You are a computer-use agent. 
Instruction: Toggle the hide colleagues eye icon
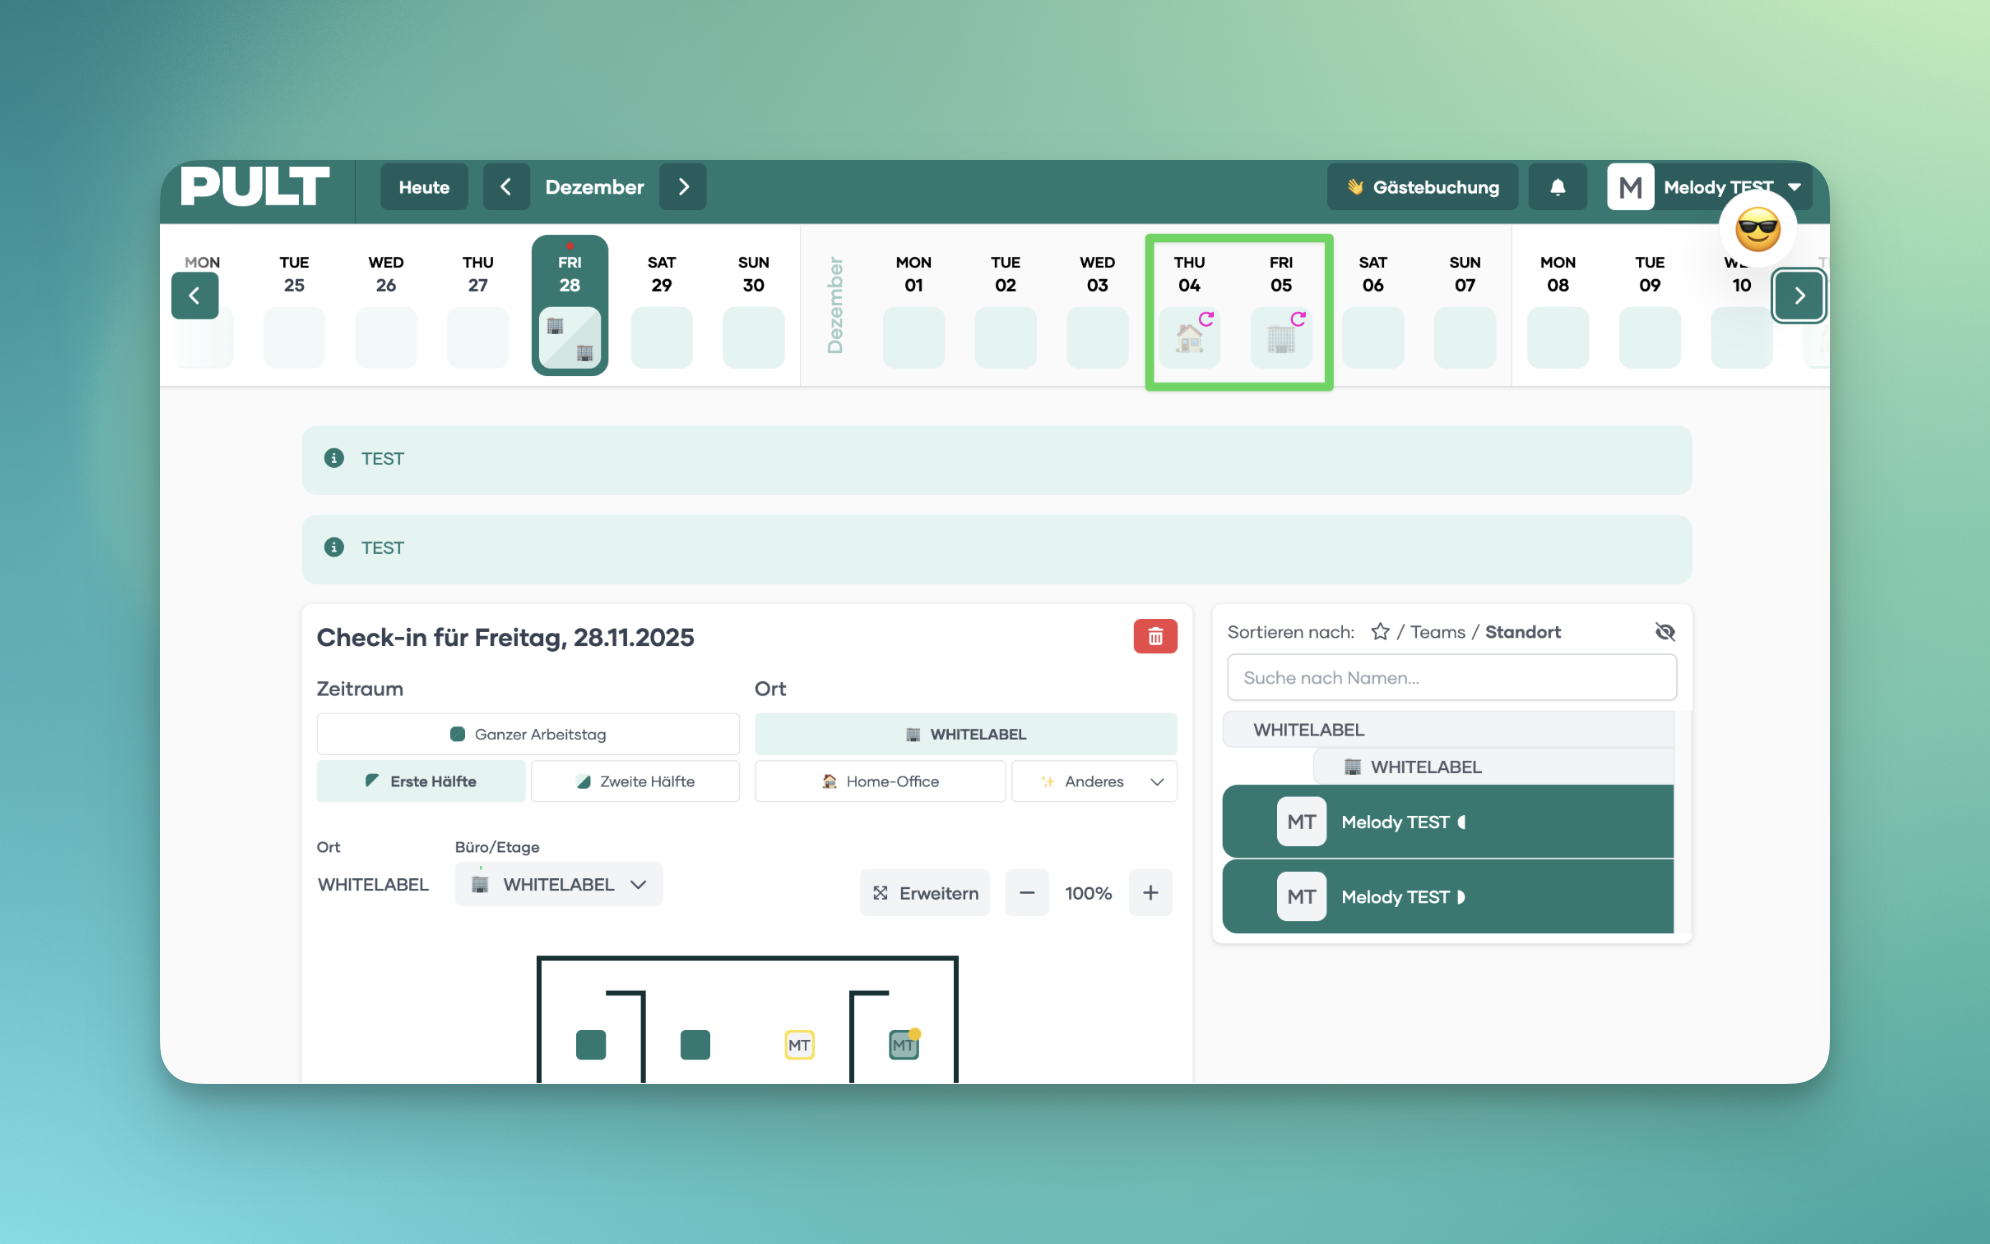pos(1664,632)
